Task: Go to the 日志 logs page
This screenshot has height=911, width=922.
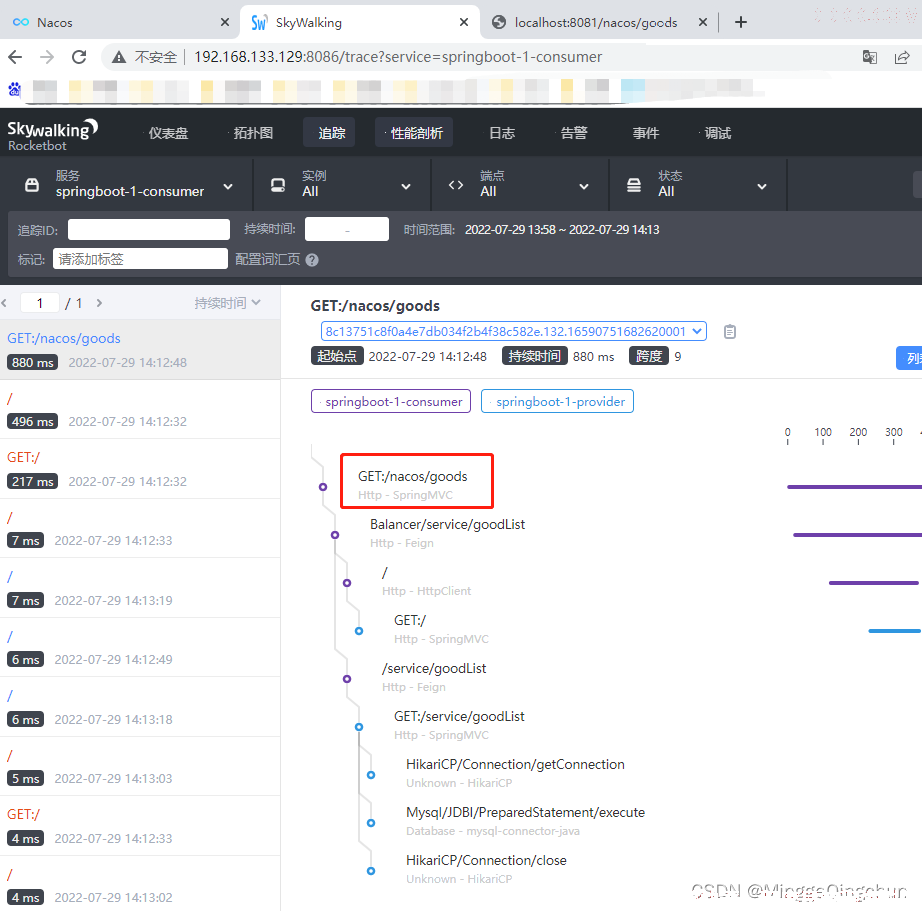Action: click(x=502, y=133)
